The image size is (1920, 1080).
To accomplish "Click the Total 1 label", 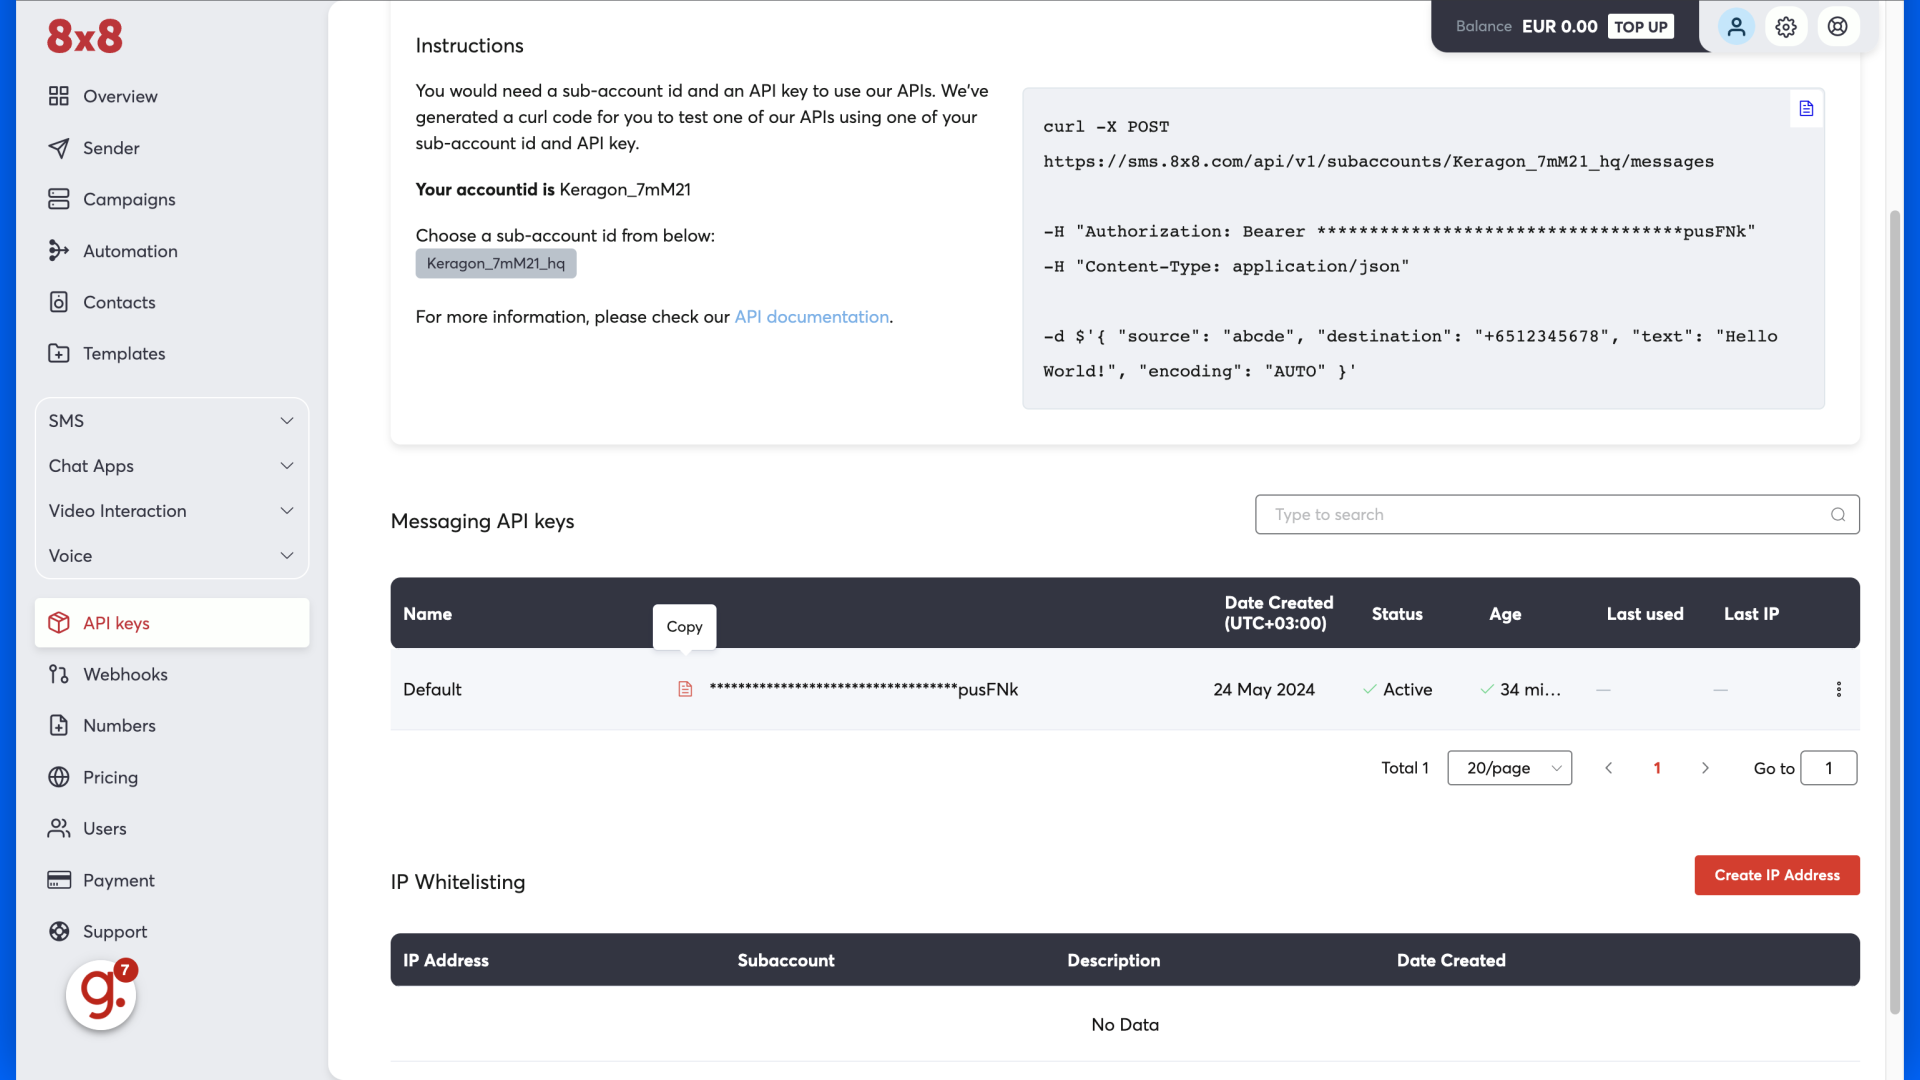I will click(x=1405, y=768).
